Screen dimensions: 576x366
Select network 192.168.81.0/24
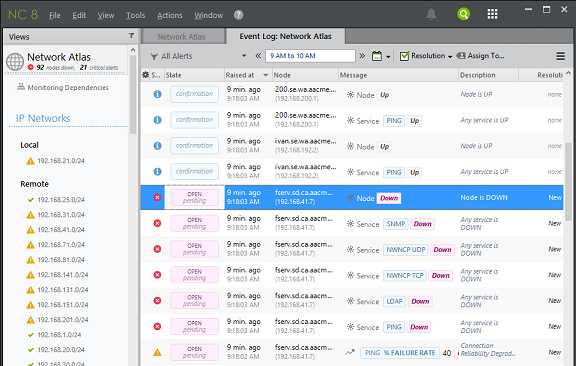(61, 260)
